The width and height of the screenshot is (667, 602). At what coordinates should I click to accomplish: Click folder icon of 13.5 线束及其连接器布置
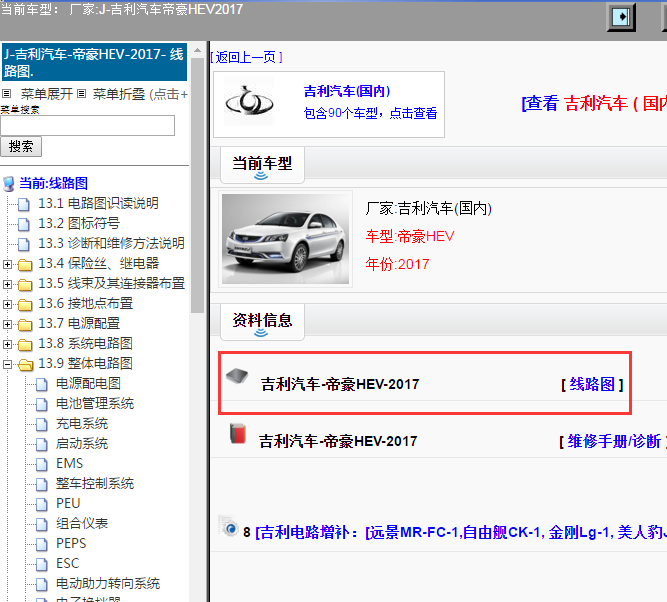point(25,285)
